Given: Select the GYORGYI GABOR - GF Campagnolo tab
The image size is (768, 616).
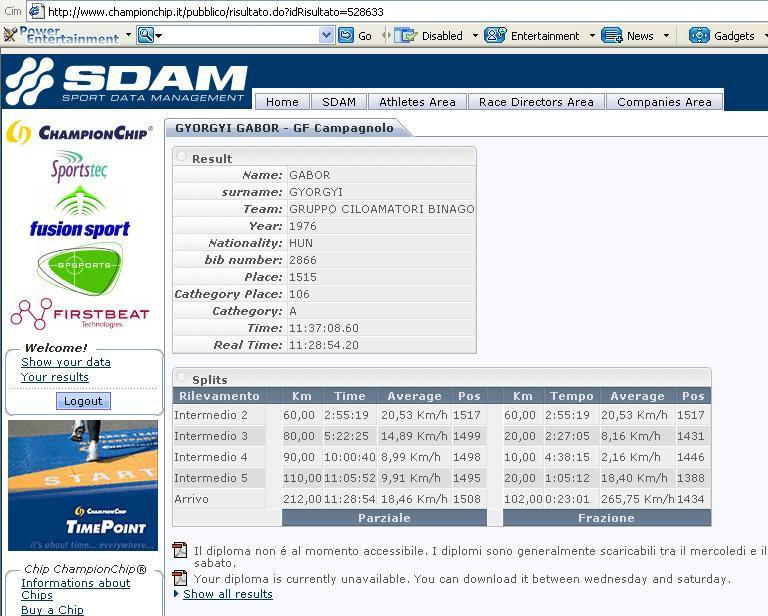Looking at the screenshot, I should (x=286, y=128).
